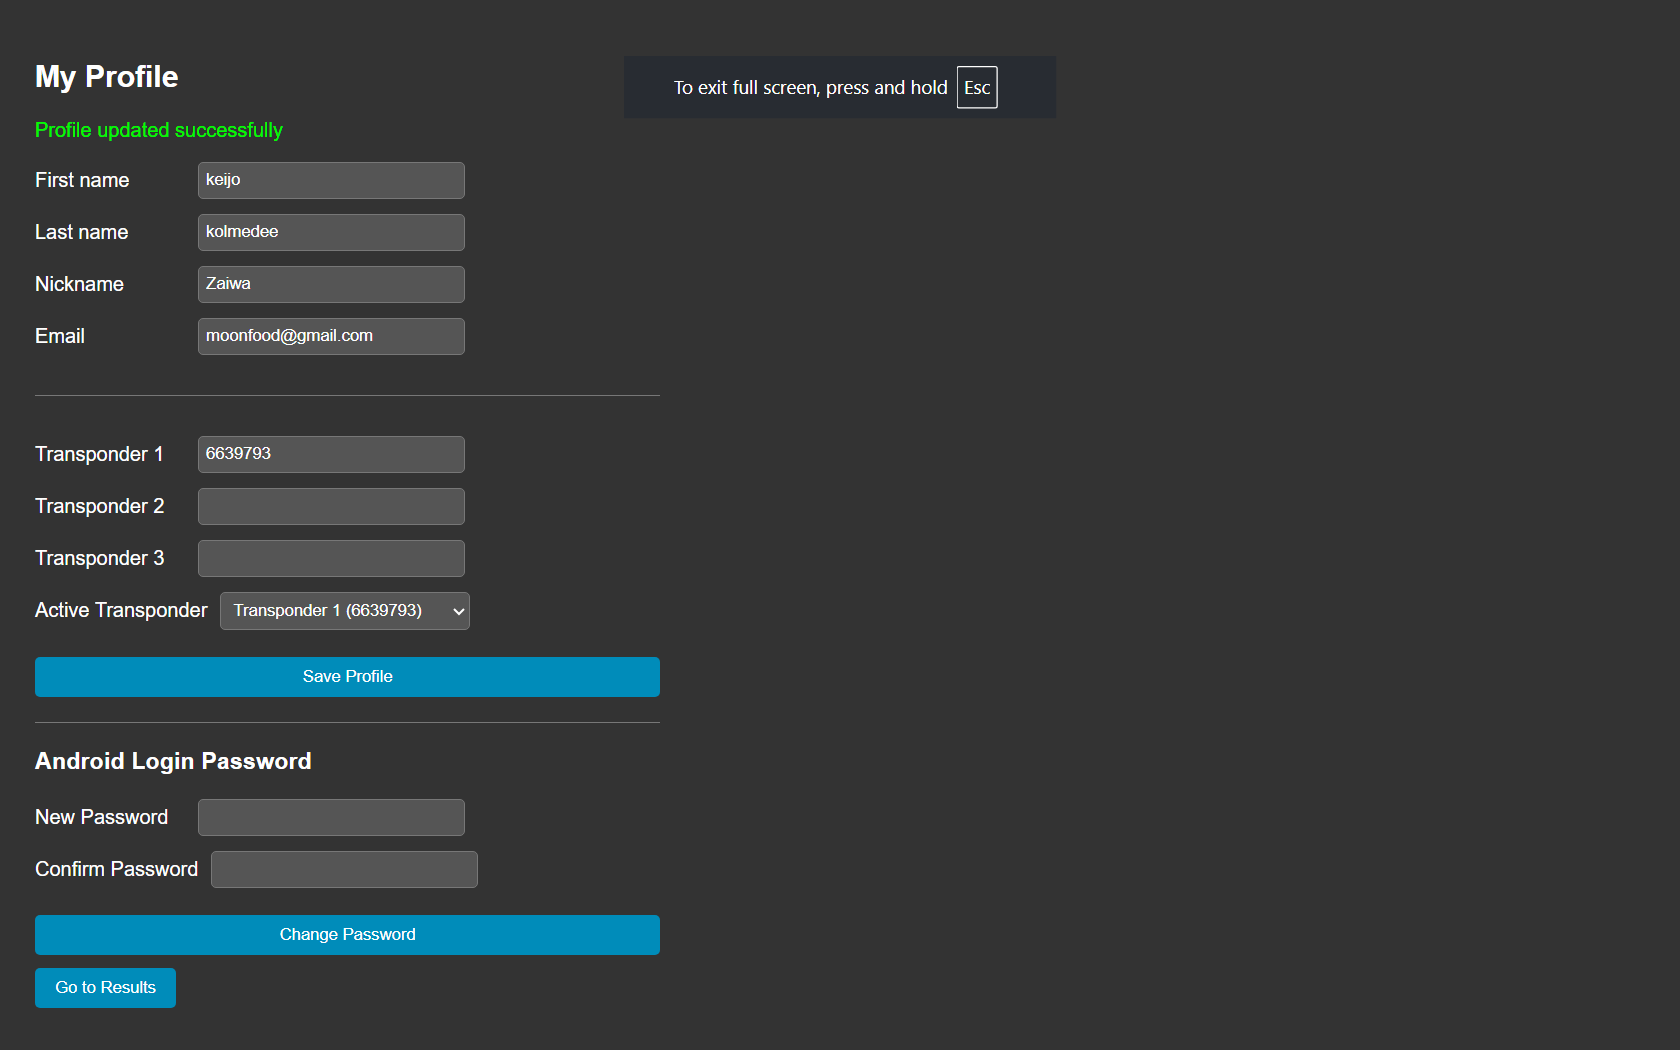Click the Confirm Password text label
The width and height of the screenshot is (1680, 1050).
pos(116,869)
